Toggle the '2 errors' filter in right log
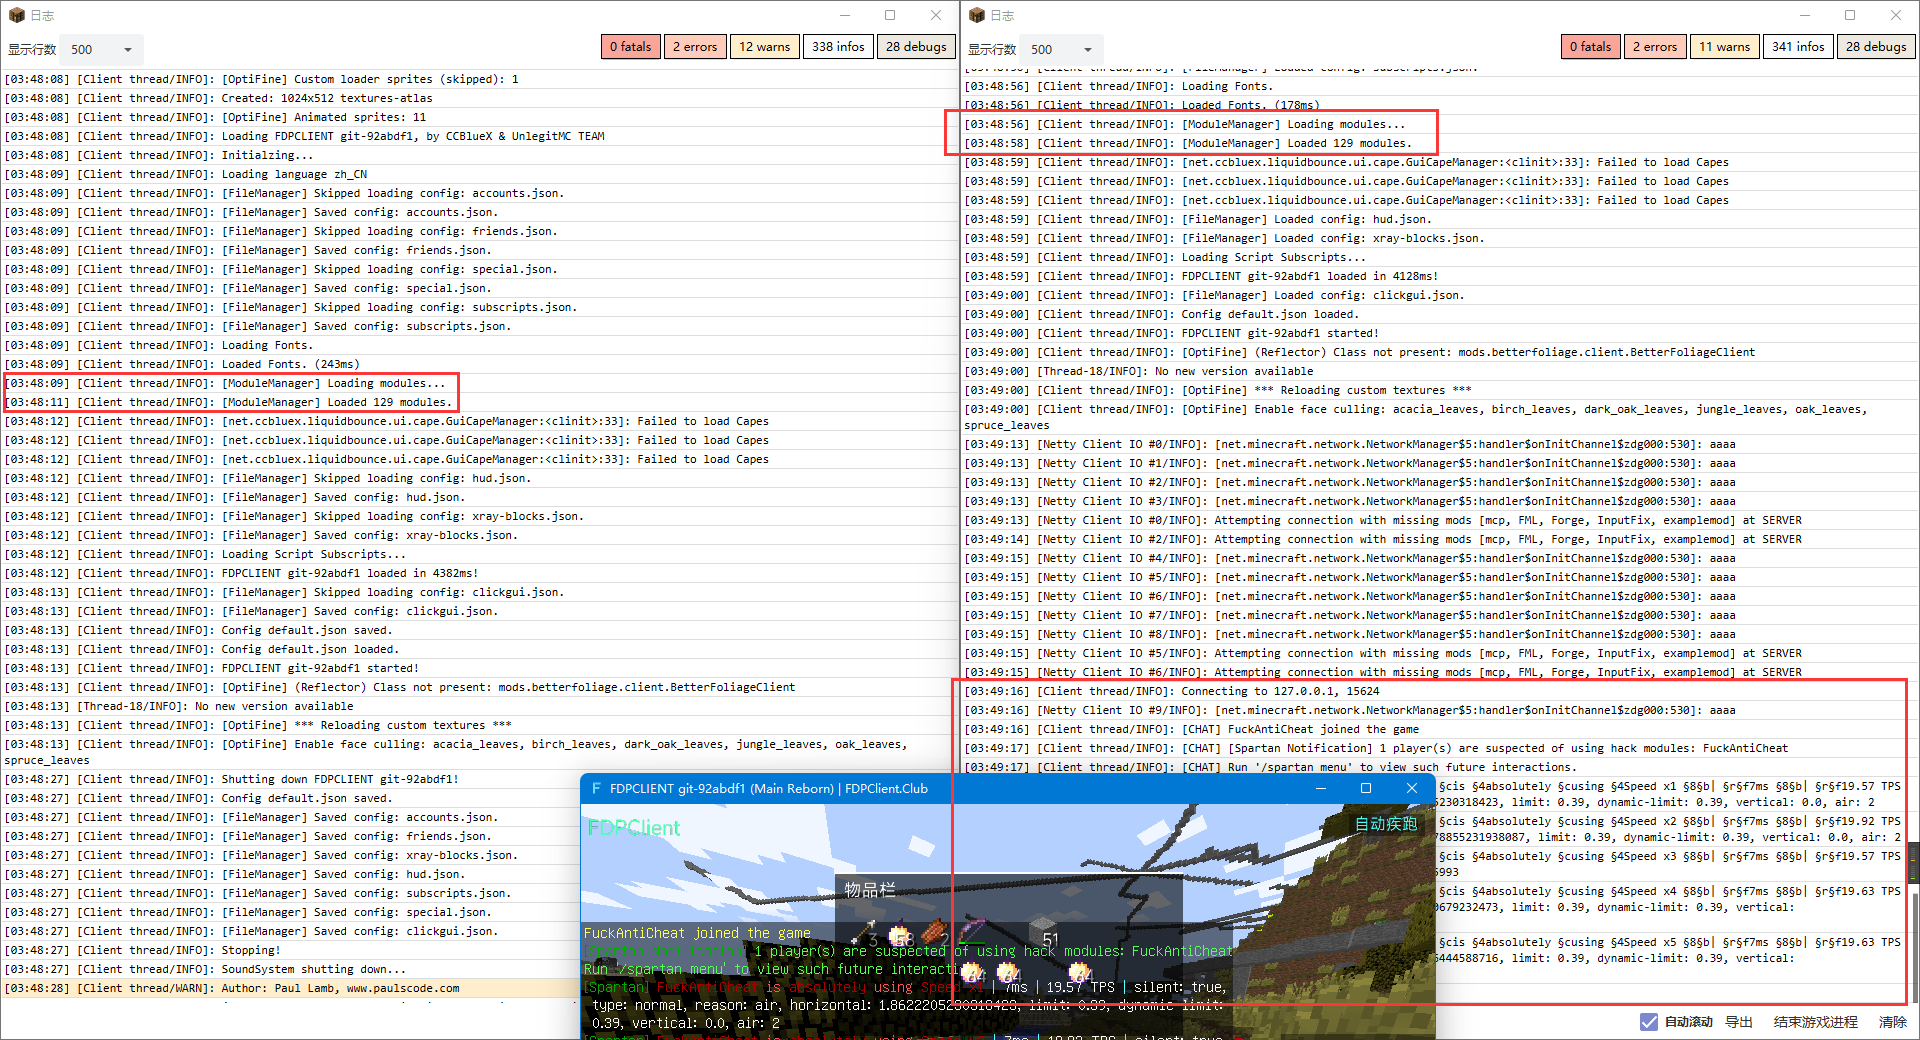This screenshot has width=1920, height=1040. (1655, 46)
